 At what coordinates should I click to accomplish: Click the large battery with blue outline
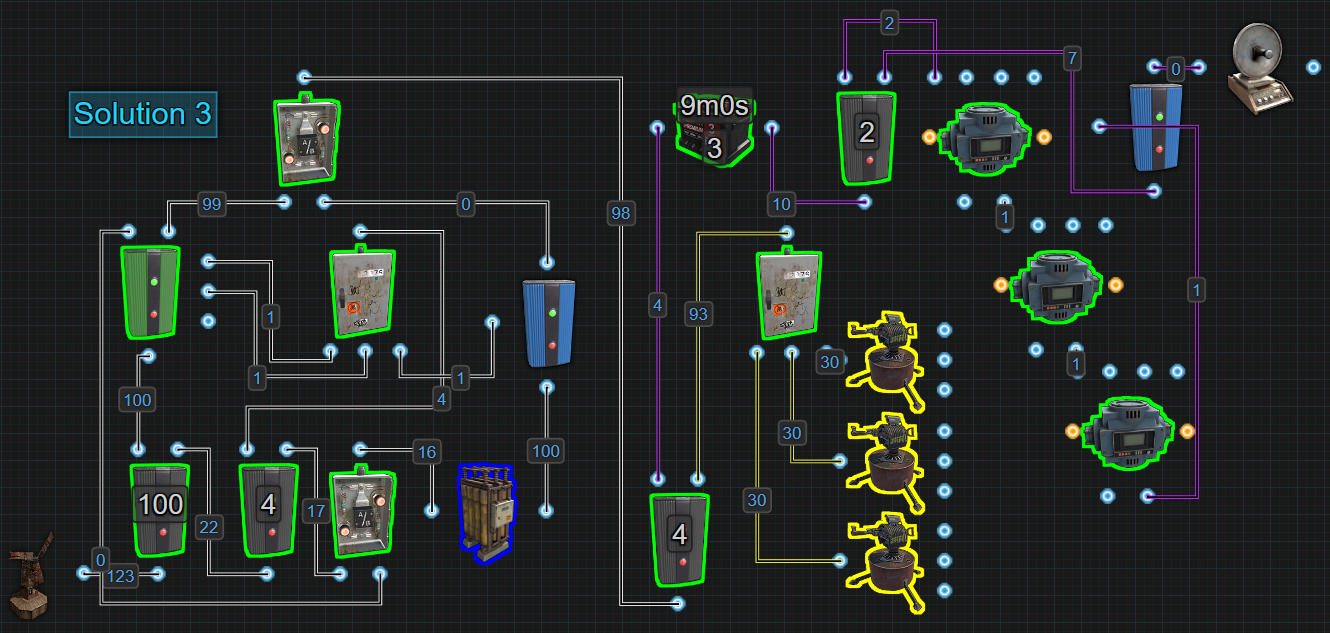coord(487,511)
